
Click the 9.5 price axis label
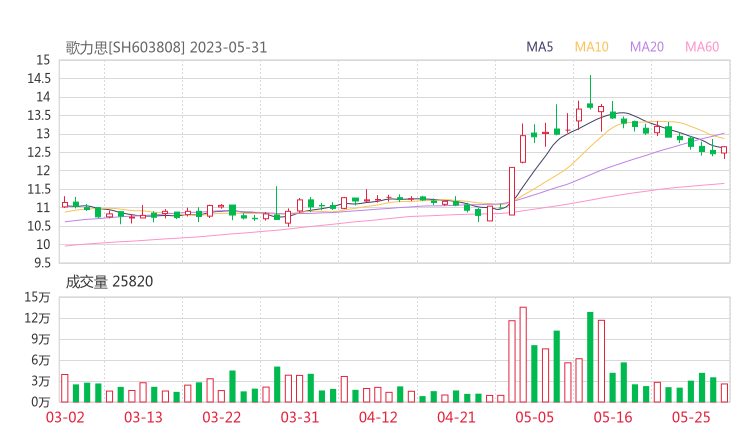click(x=42, y=263)
